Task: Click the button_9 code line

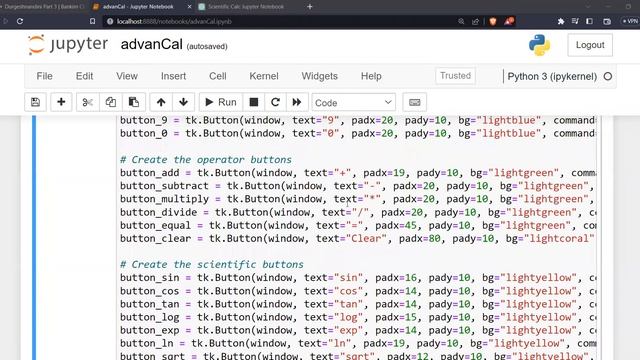Action: pos(358,120)
